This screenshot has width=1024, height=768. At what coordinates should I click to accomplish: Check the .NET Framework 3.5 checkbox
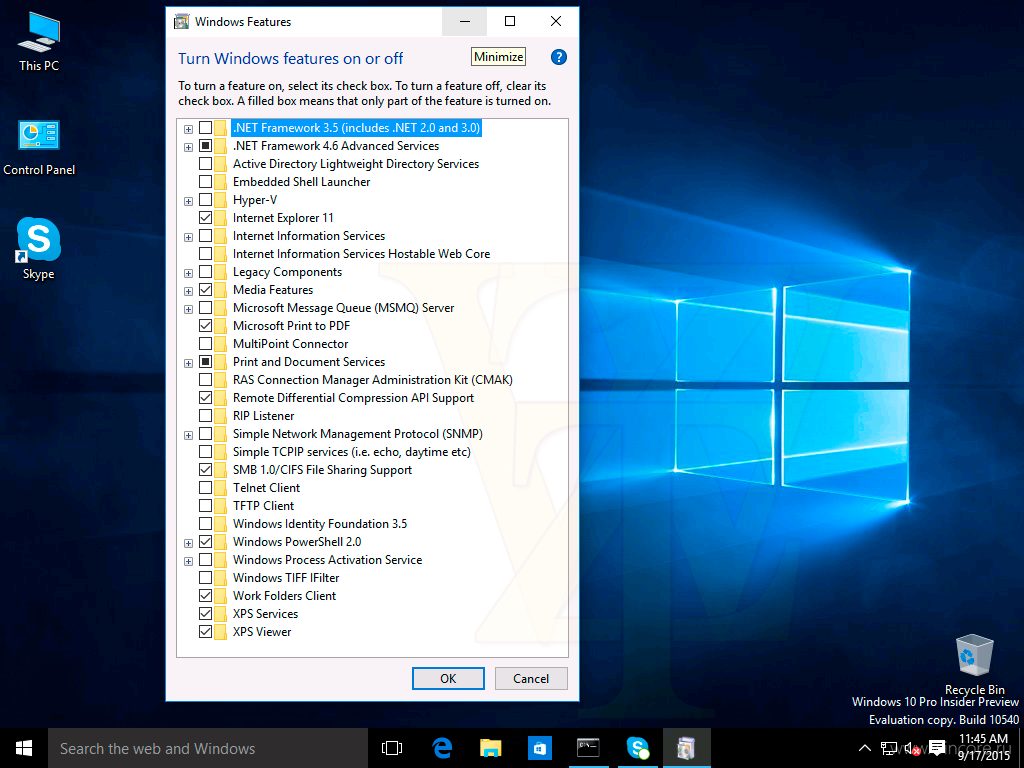205,128
